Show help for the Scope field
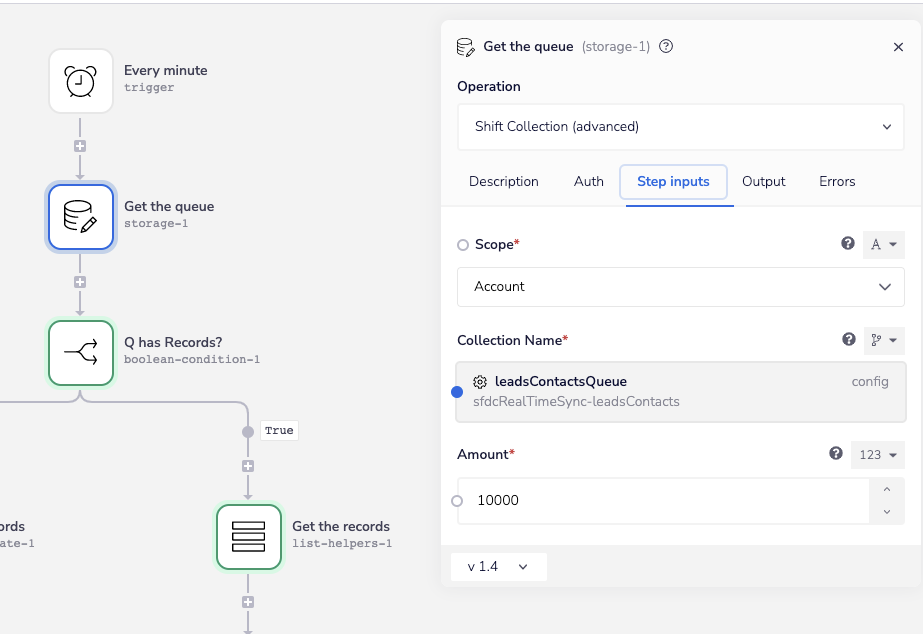Viewport: 923px width, 634px height. tap(848, 243)
